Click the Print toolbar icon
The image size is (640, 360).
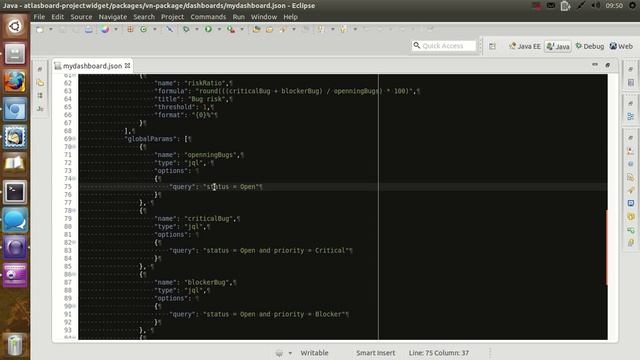point(89,29)
